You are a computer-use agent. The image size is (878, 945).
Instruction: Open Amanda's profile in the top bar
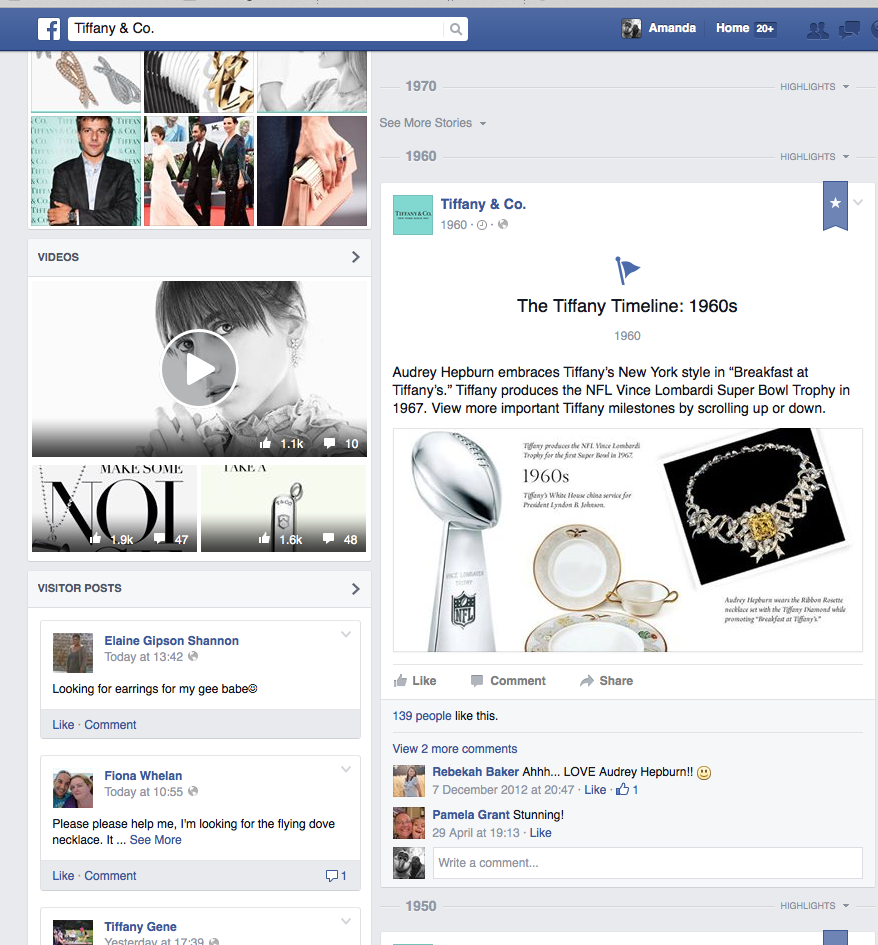pos(659,28)
